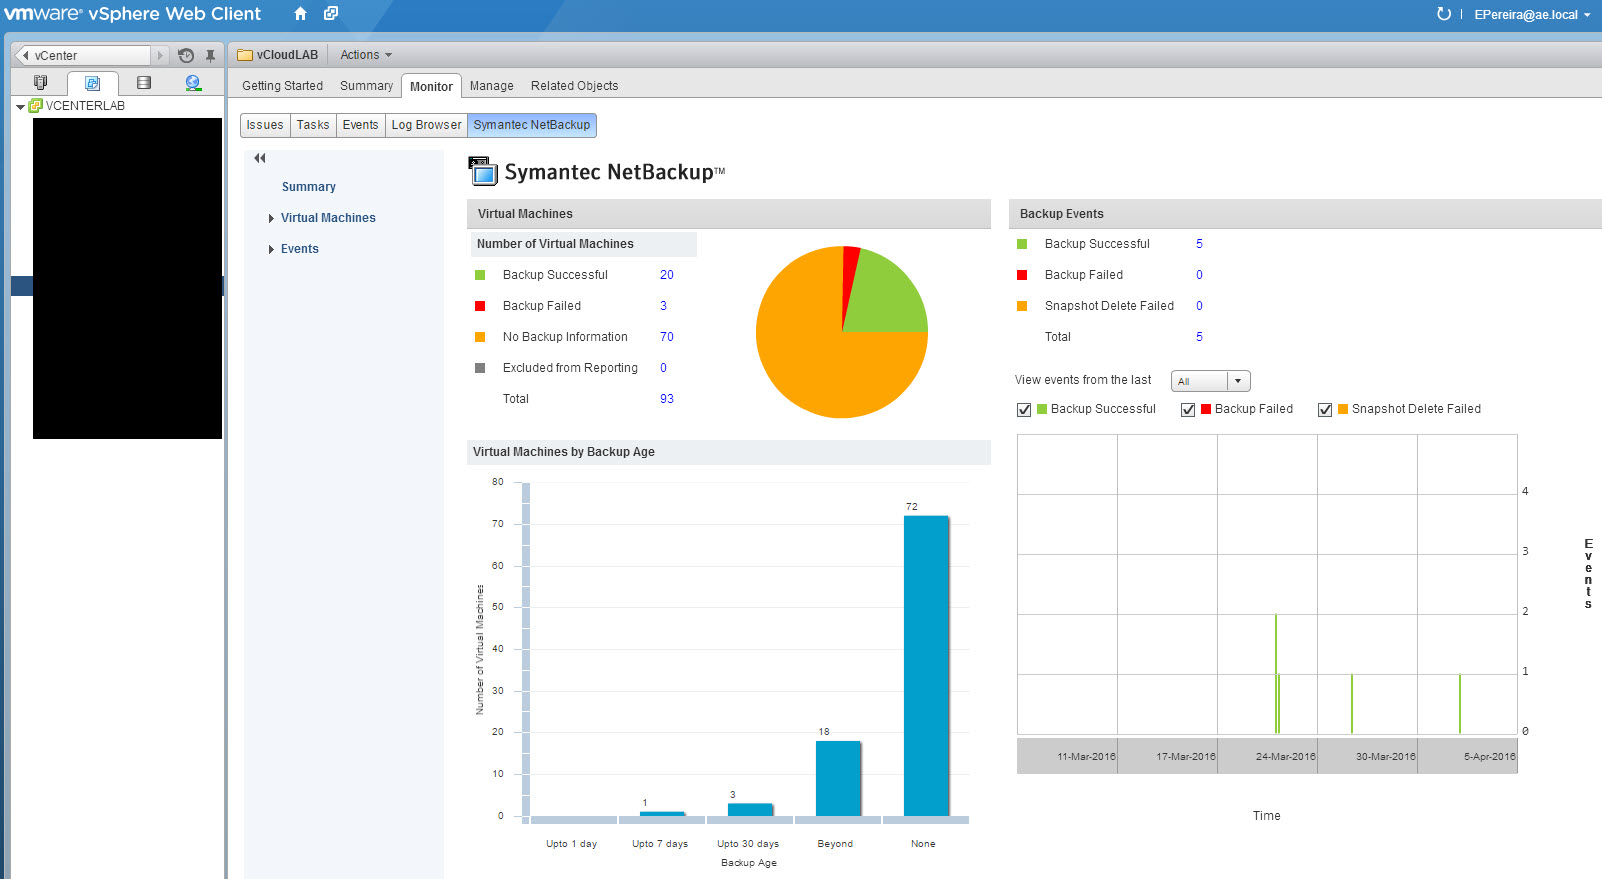Collapse the side panel with double-arrow icon

tap(260, 158)
